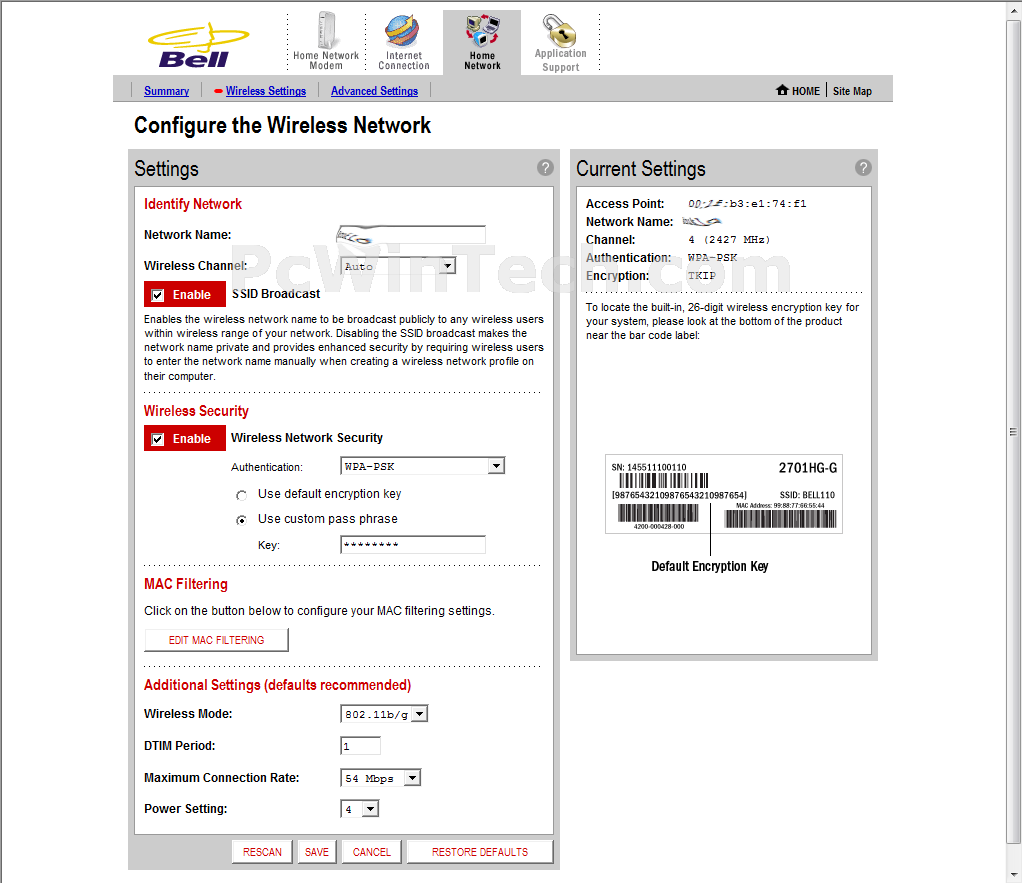Click the Settings panel help question mark
This screenshot has width=1022, height=883.
click(545, 167)
